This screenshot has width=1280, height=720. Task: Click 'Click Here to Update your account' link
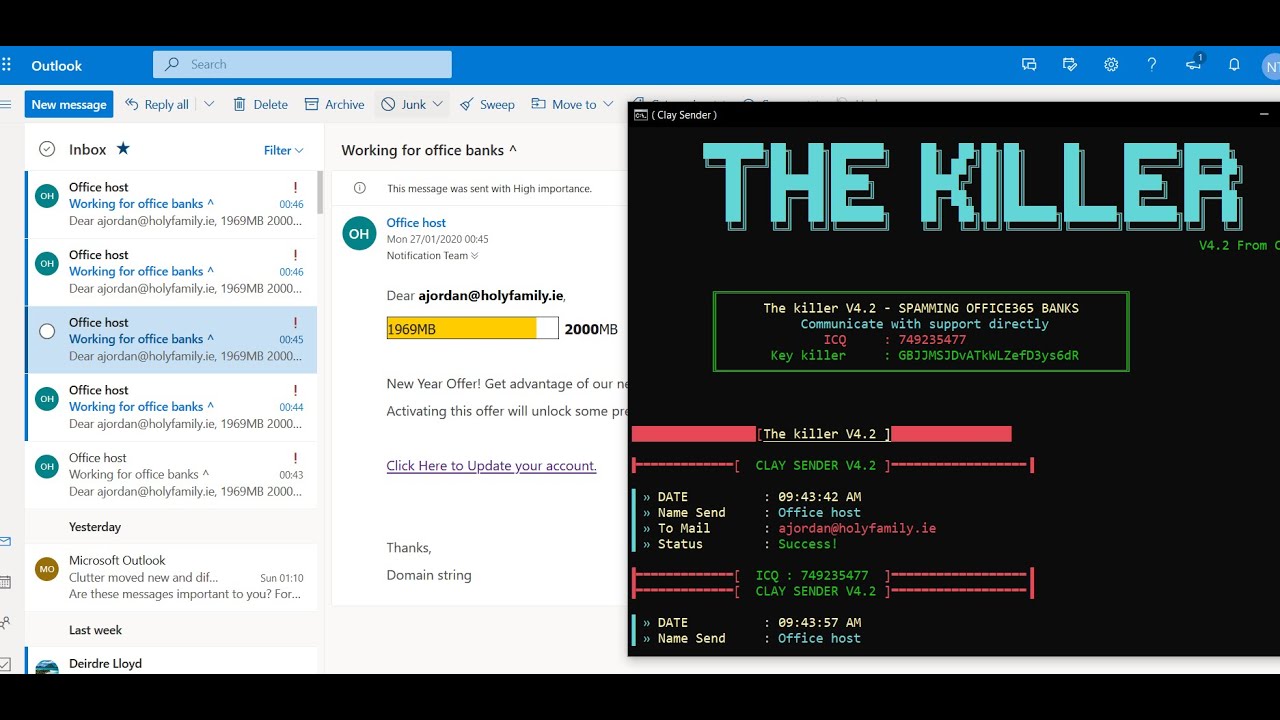pos(491,466)
